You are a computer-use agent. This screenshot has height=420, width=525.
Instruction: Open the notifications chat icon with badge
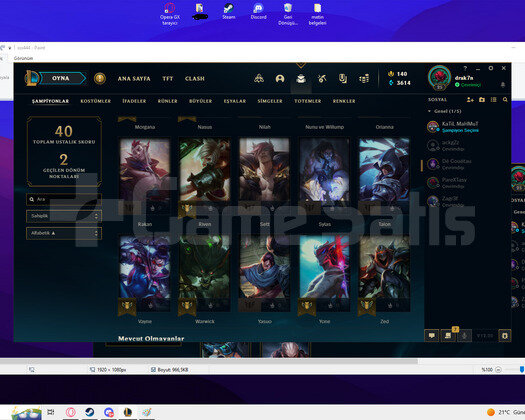[448, 335]
